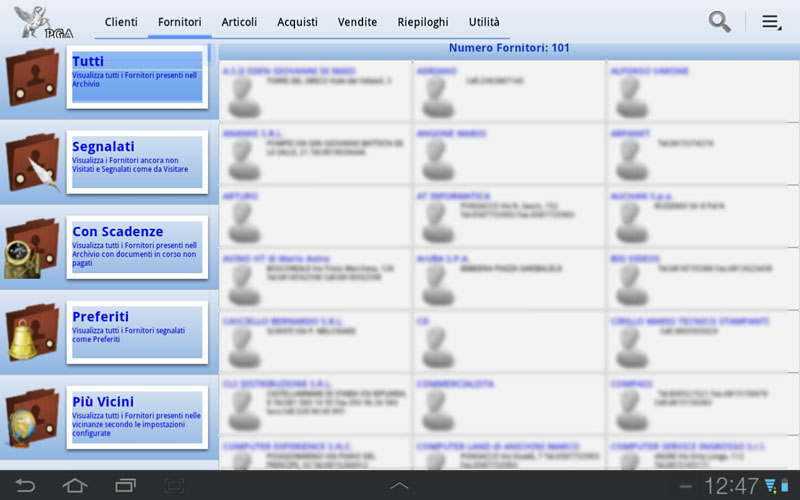Tap the avatar on the ARPANET card
Image resolution: width=800 pixels, height=500 pixels.
(632, 160)
